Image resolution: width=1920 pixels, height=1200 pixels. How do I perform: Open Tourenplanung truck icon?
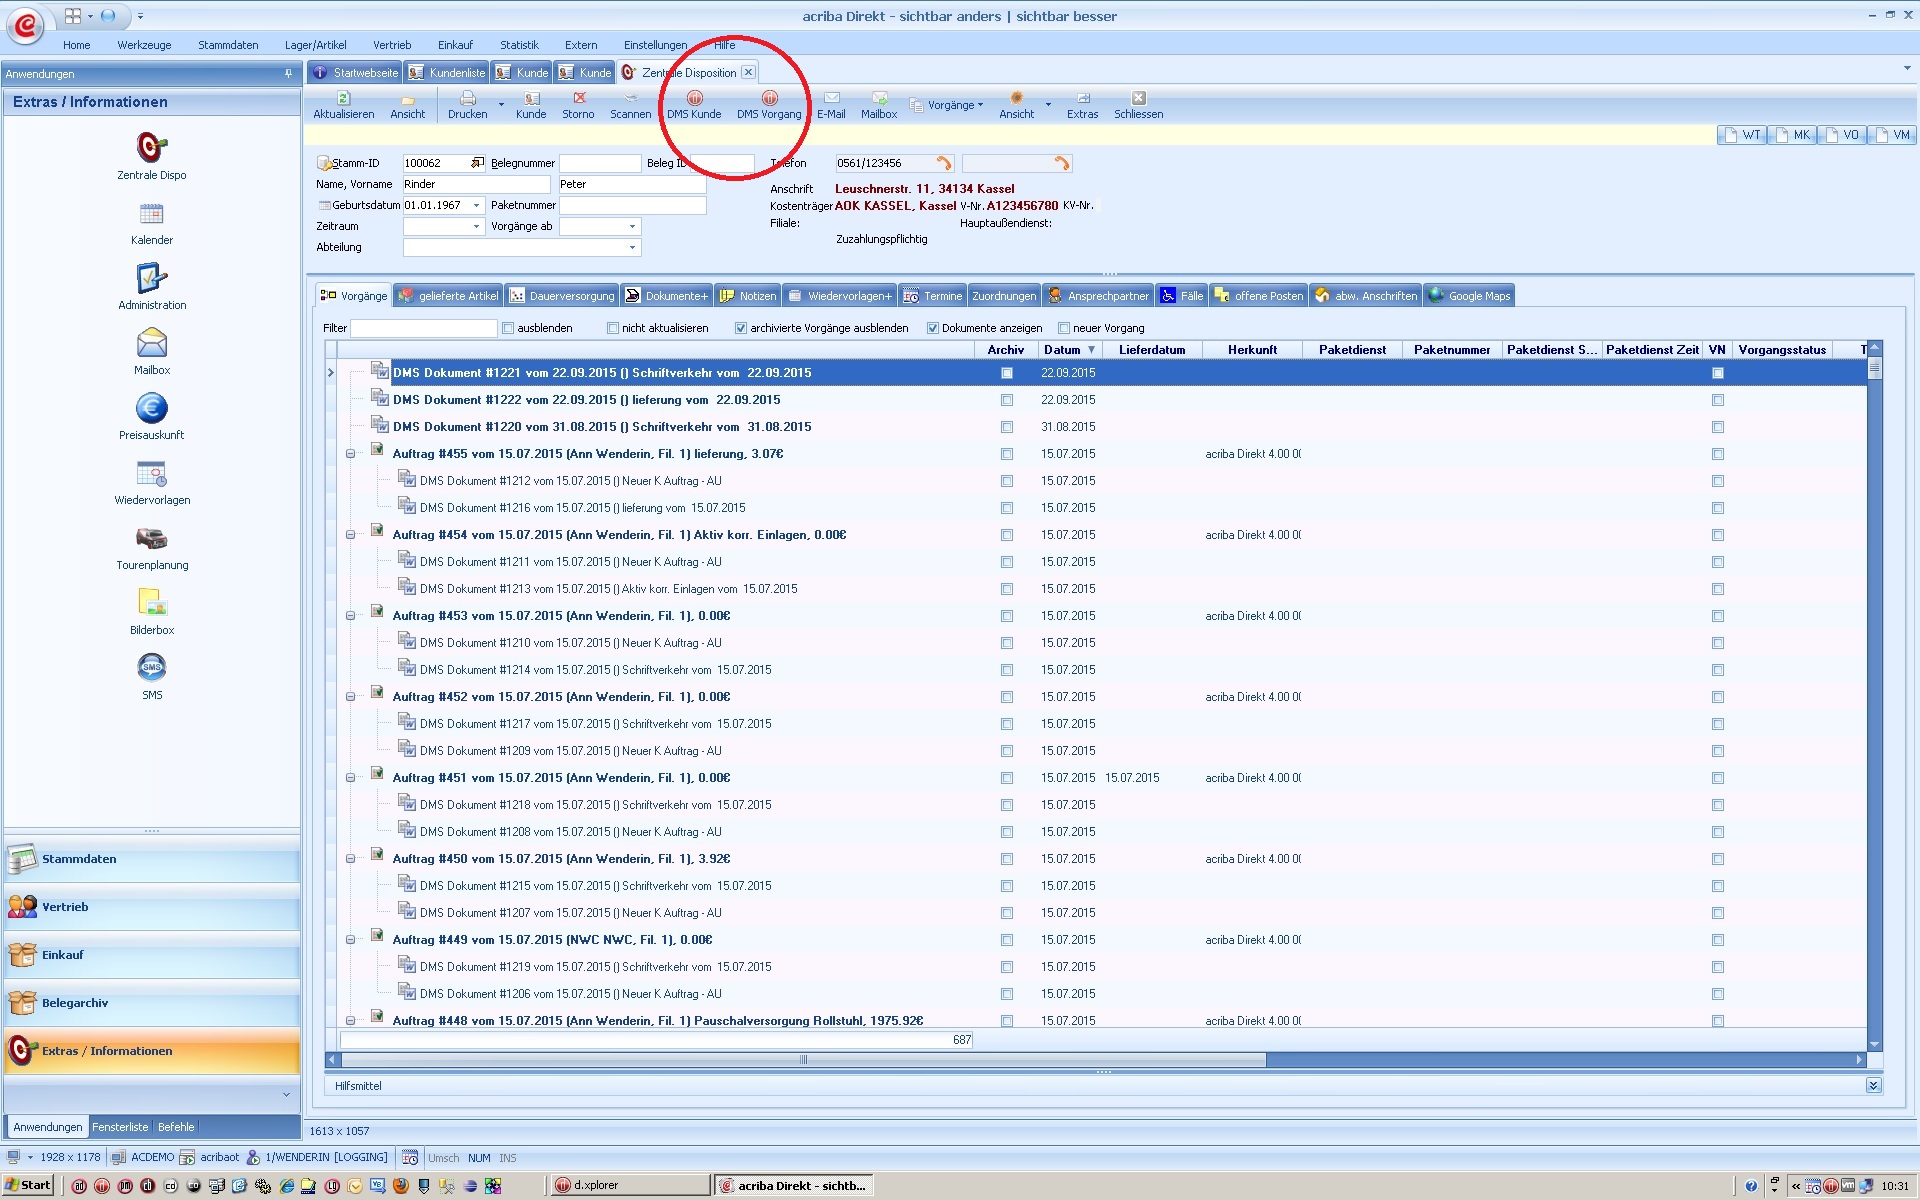pyautogui.click(x=152, y=547)
